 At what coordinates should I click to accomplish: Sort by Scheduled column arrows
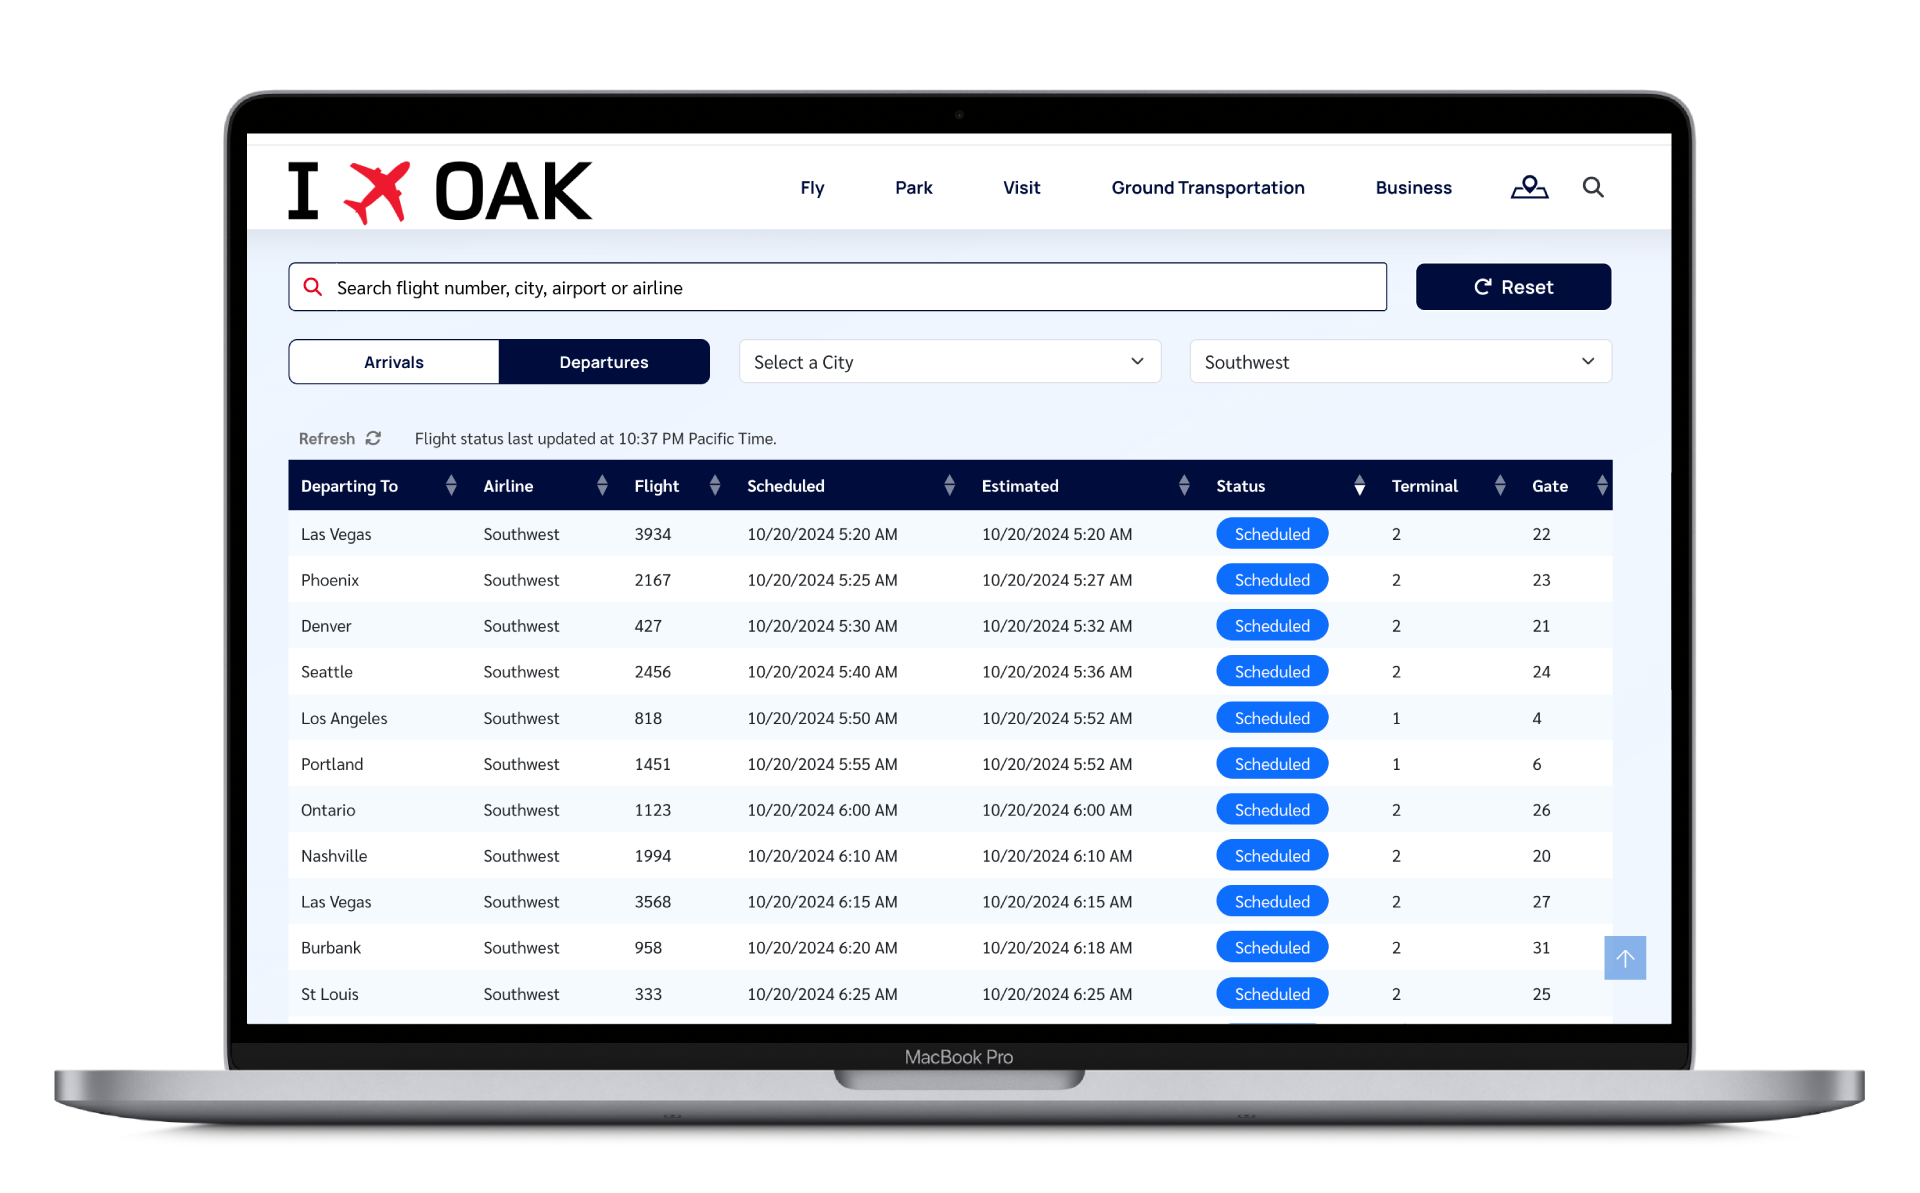[x=949, y=485]
